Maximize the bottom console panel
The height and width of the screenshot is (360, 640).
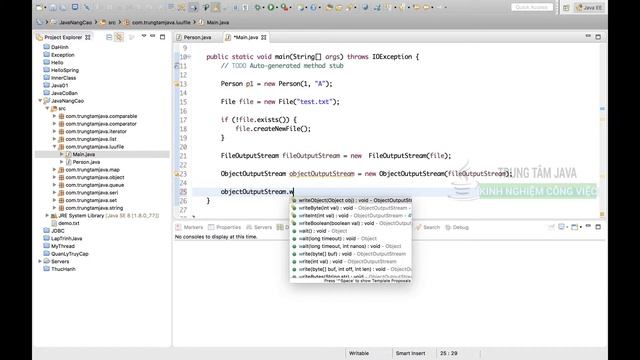click(598, 227)
